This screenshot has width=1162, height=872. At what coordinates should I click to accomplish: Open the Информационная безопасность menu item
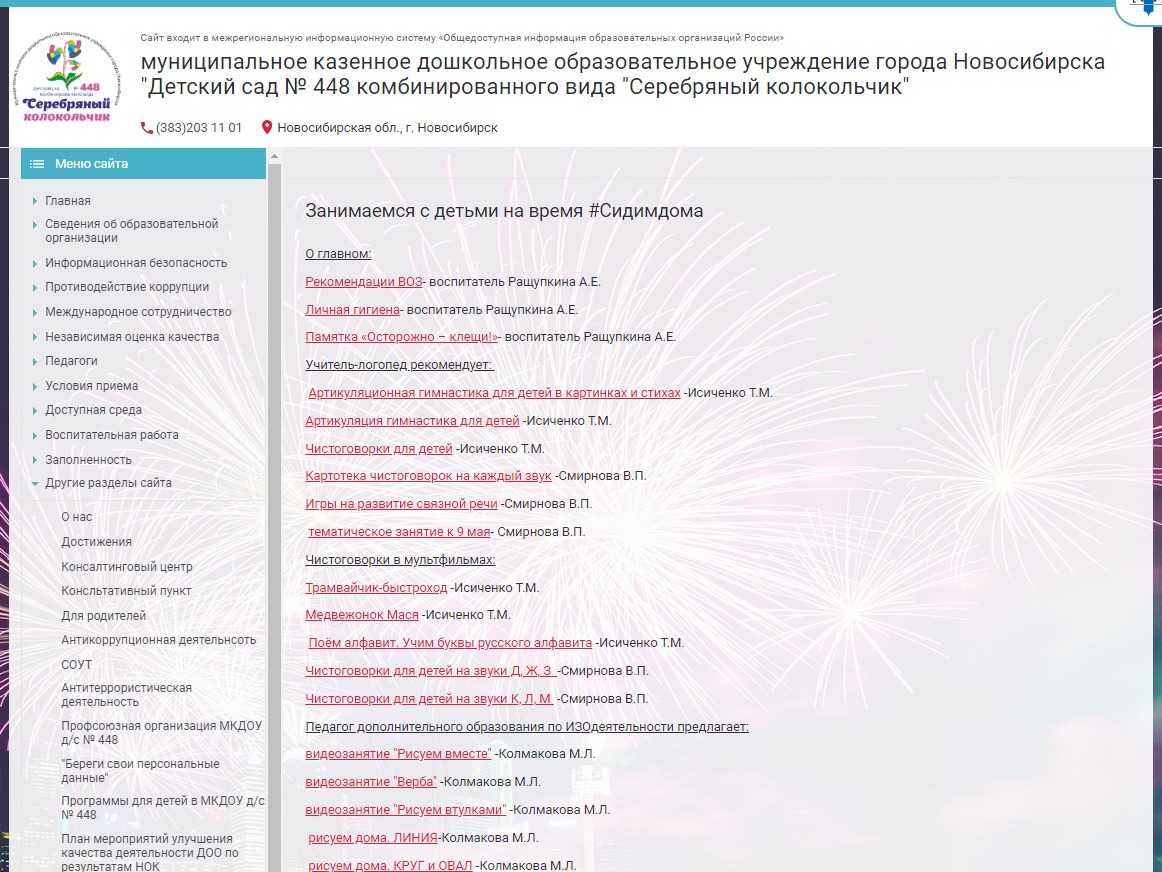click(136, 263)
